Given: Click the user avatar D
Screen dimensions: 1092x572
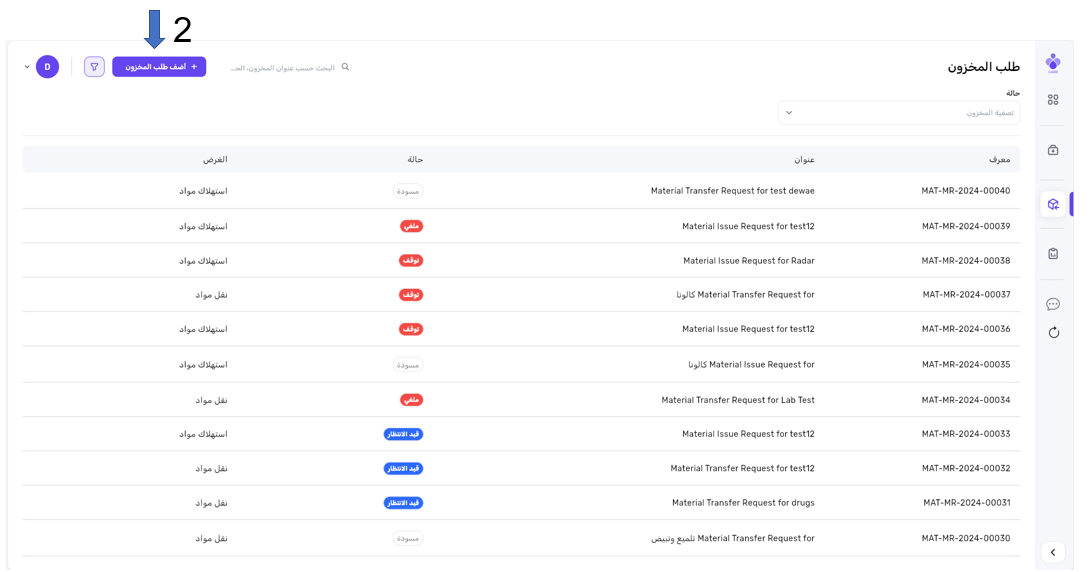Looking at the screenshot, I should 47,67.
